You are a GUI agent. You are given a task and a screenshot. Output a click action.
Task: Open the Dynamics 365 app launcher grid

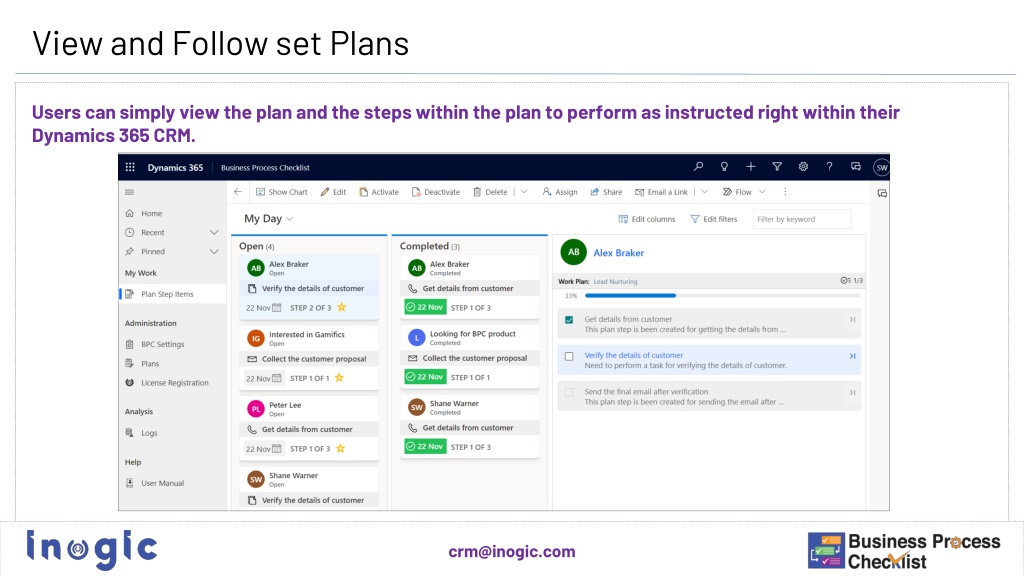pos(130,167)
